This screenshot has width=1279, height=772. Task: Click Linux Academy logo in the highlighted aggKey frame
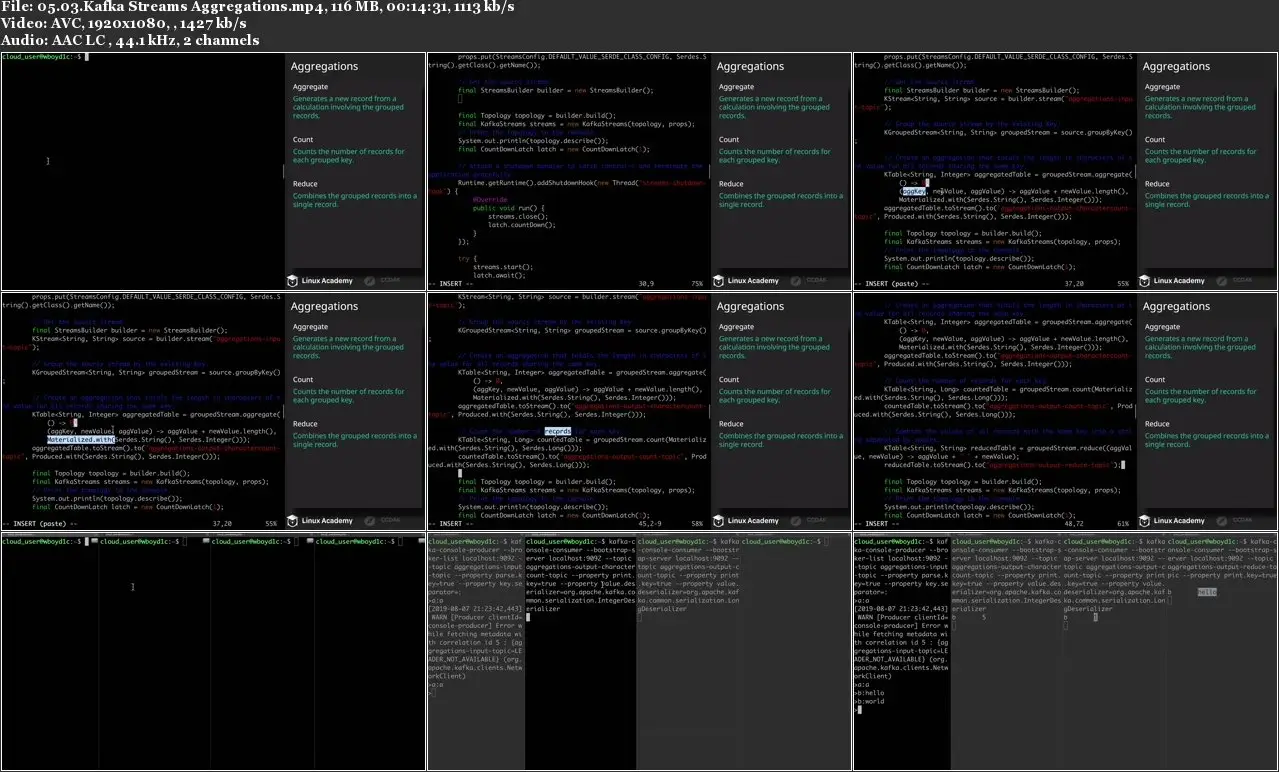pyautogui.click(x=1172, y=281)
